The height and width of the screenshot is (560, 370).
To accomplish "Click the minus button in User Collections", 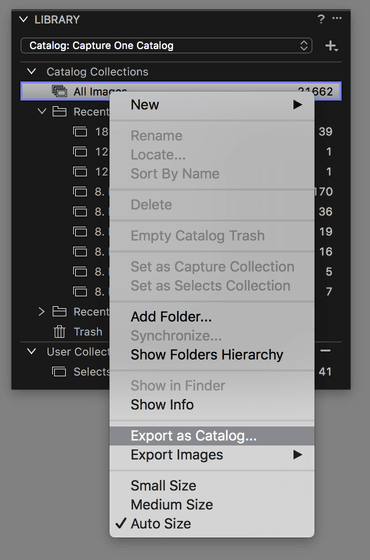I will point(325,351).
